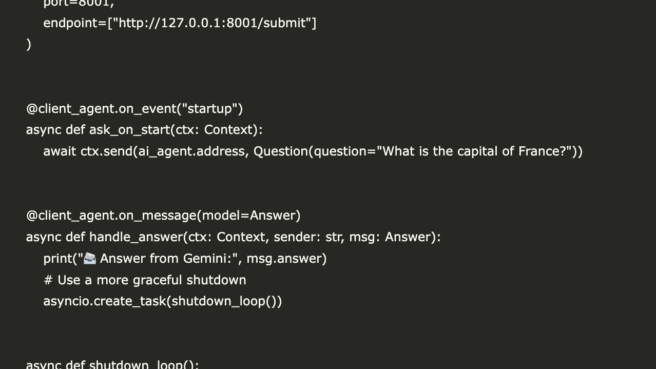
Task: Click the @client_agent.on_event decorator line
Action: tap(134, 109)
